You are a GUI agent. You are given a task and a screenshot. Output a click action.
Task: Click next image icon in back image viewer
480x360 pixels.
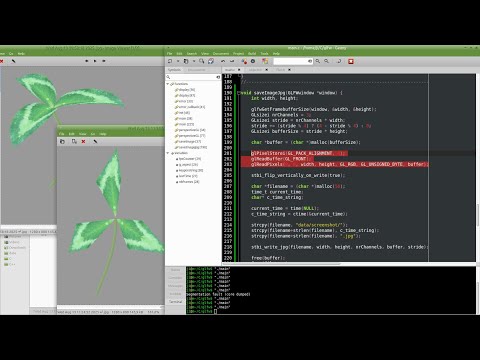click(104, 61)
